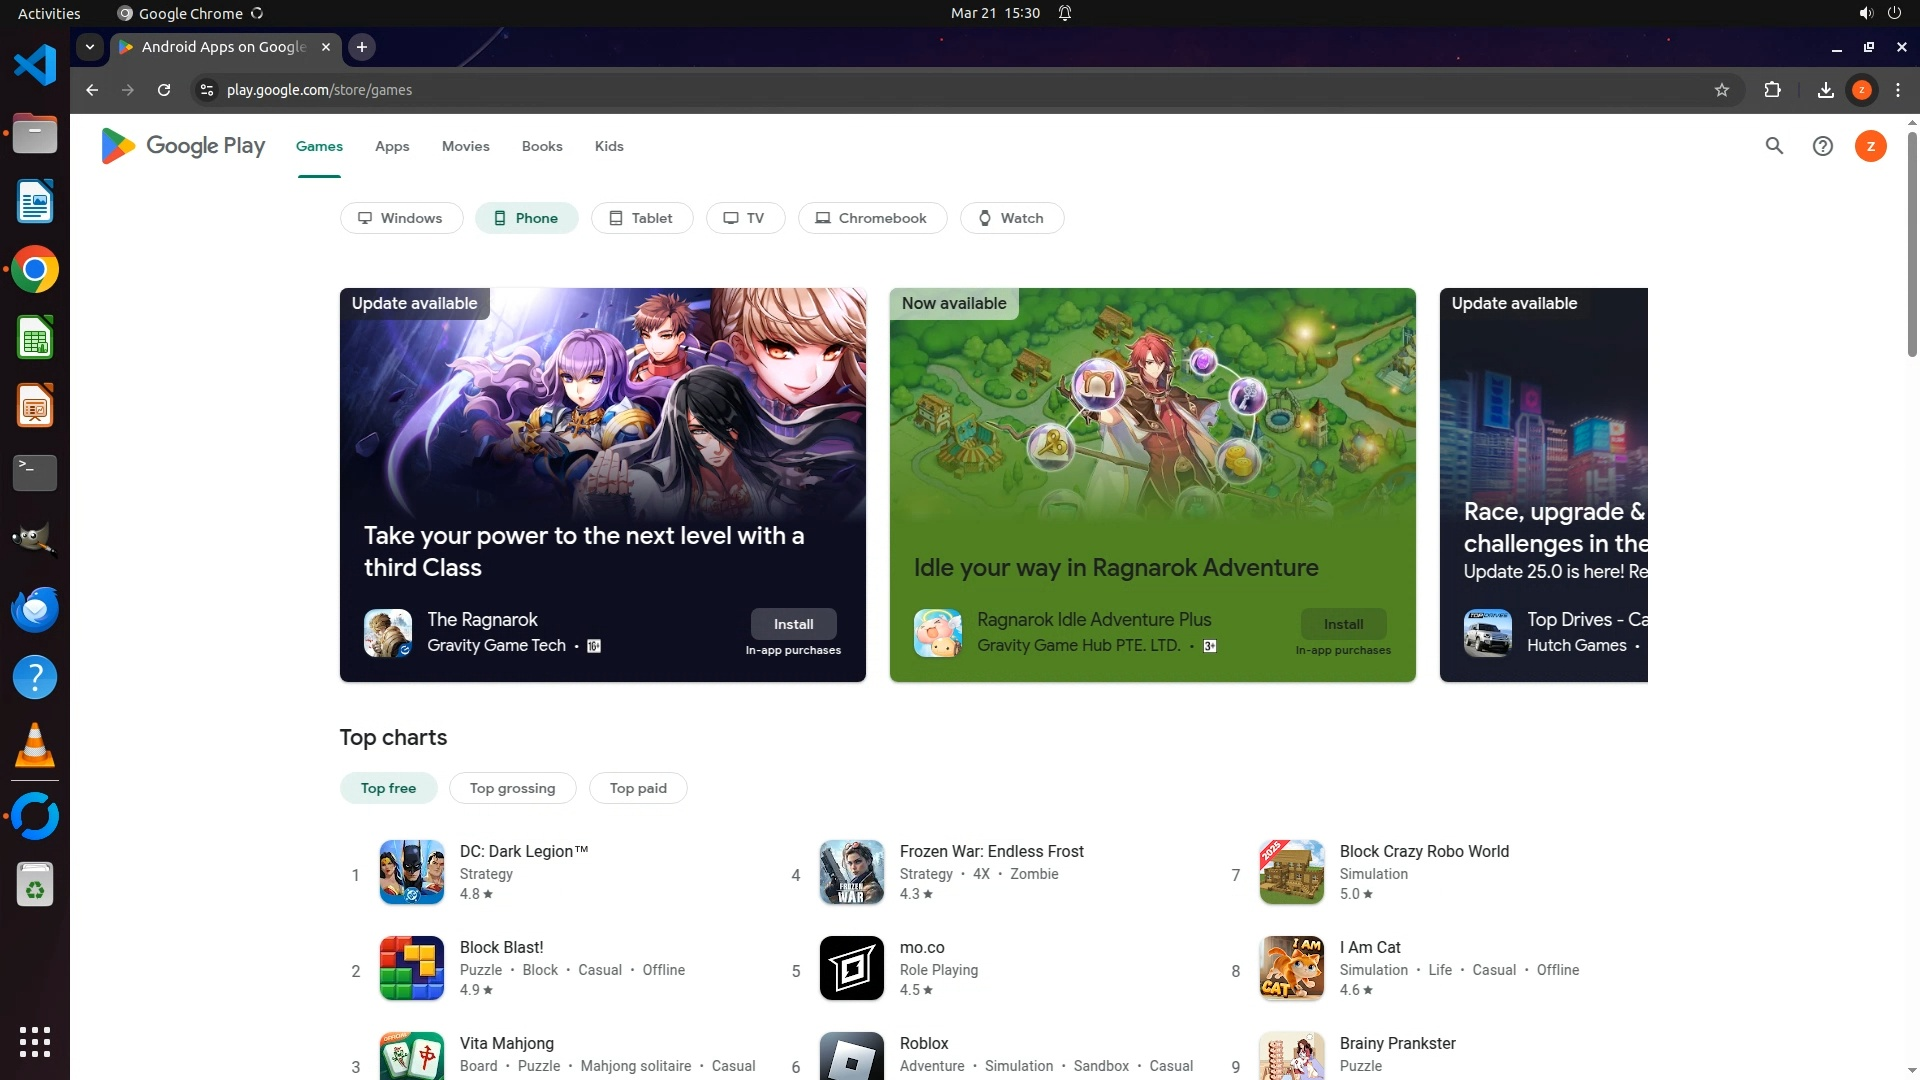
Task: Bookmark this page with the star icon
Action: coord(1722,90)
